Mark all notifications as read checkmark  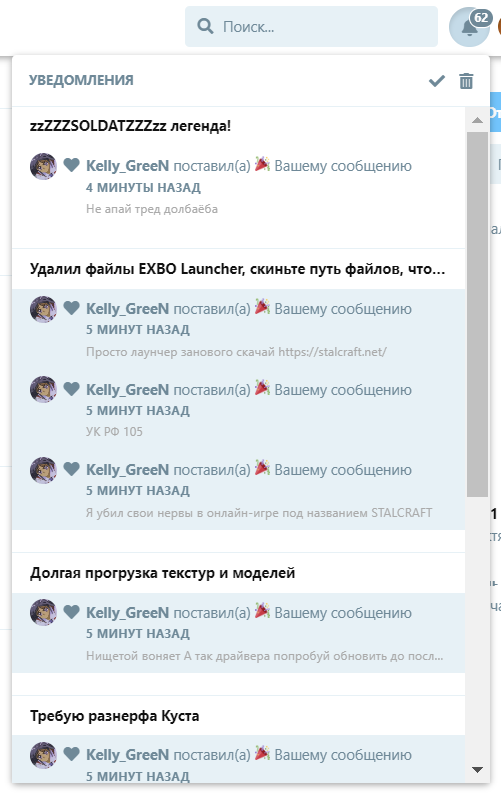[x=436, y=81]
